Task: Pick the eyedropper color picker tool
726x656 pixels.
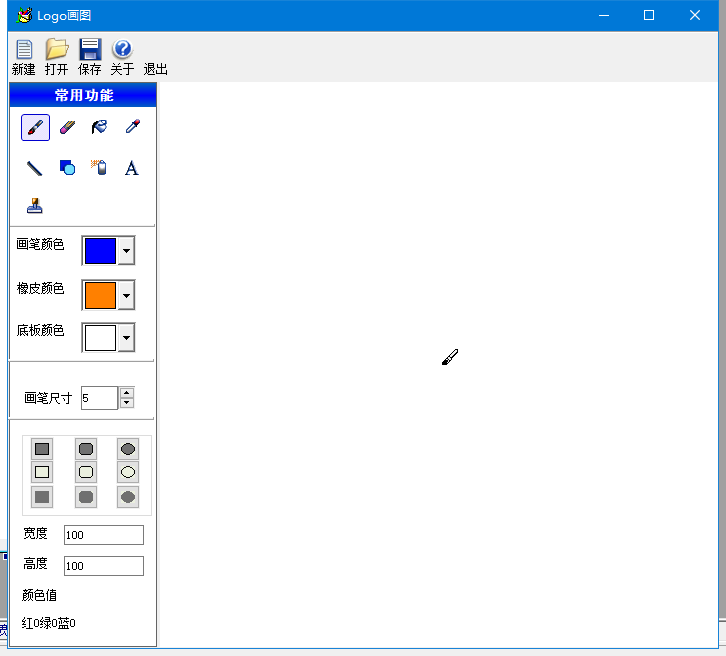Action: [131, 128]
